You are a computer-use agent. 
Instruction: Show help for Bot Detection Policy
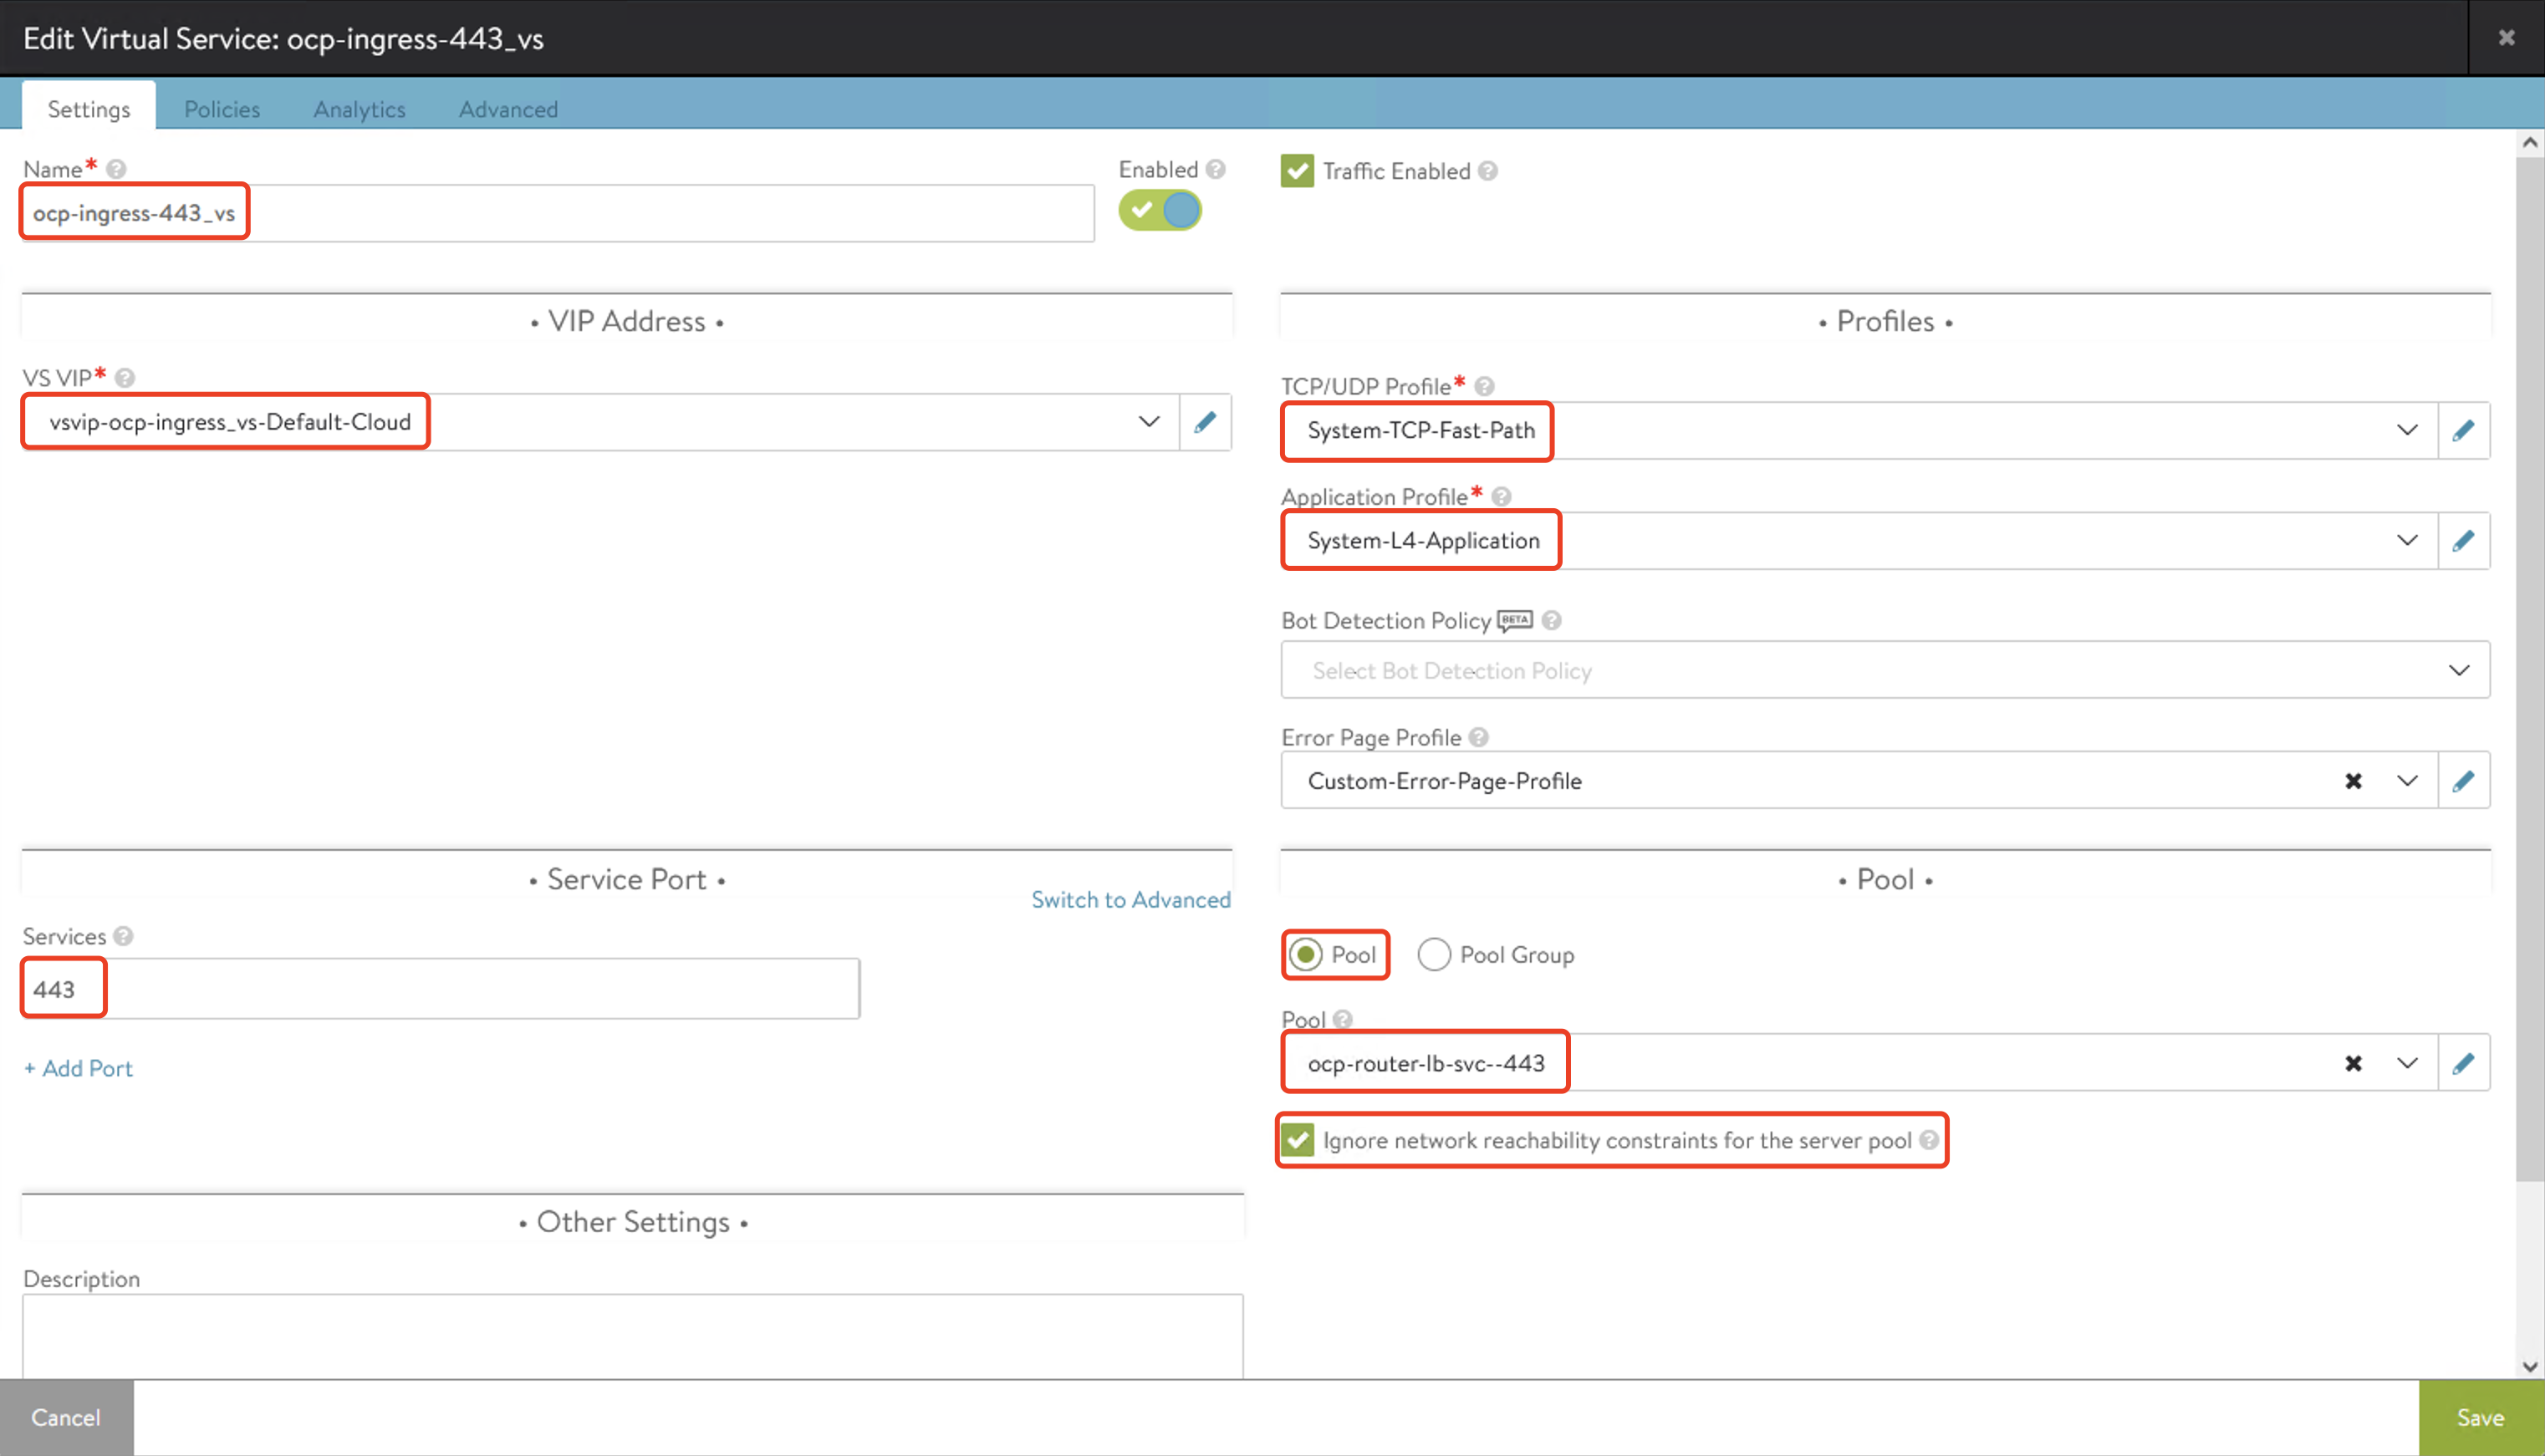point(1551,621)
